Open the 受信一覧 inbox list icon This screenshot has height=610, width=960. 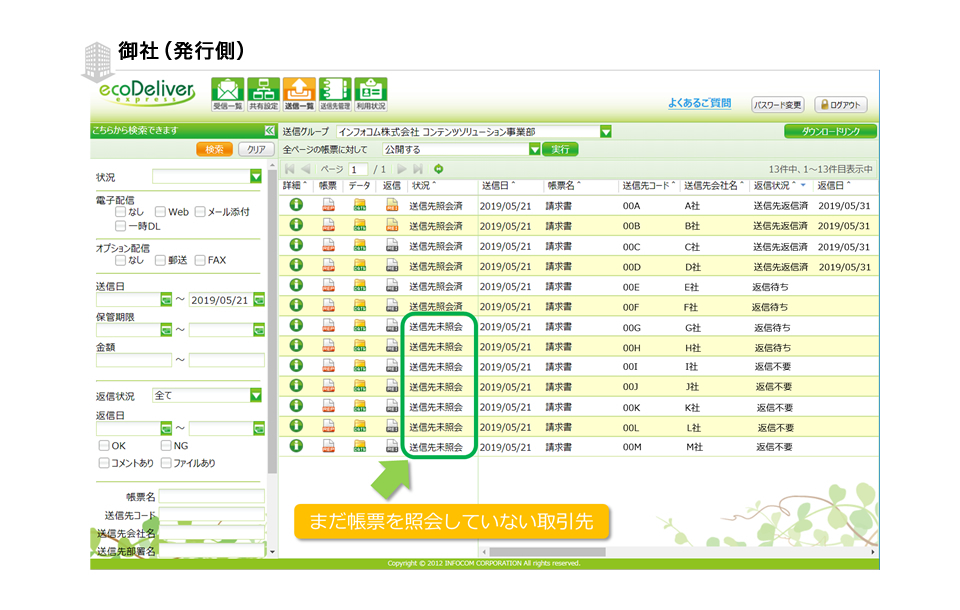point(227,92)
